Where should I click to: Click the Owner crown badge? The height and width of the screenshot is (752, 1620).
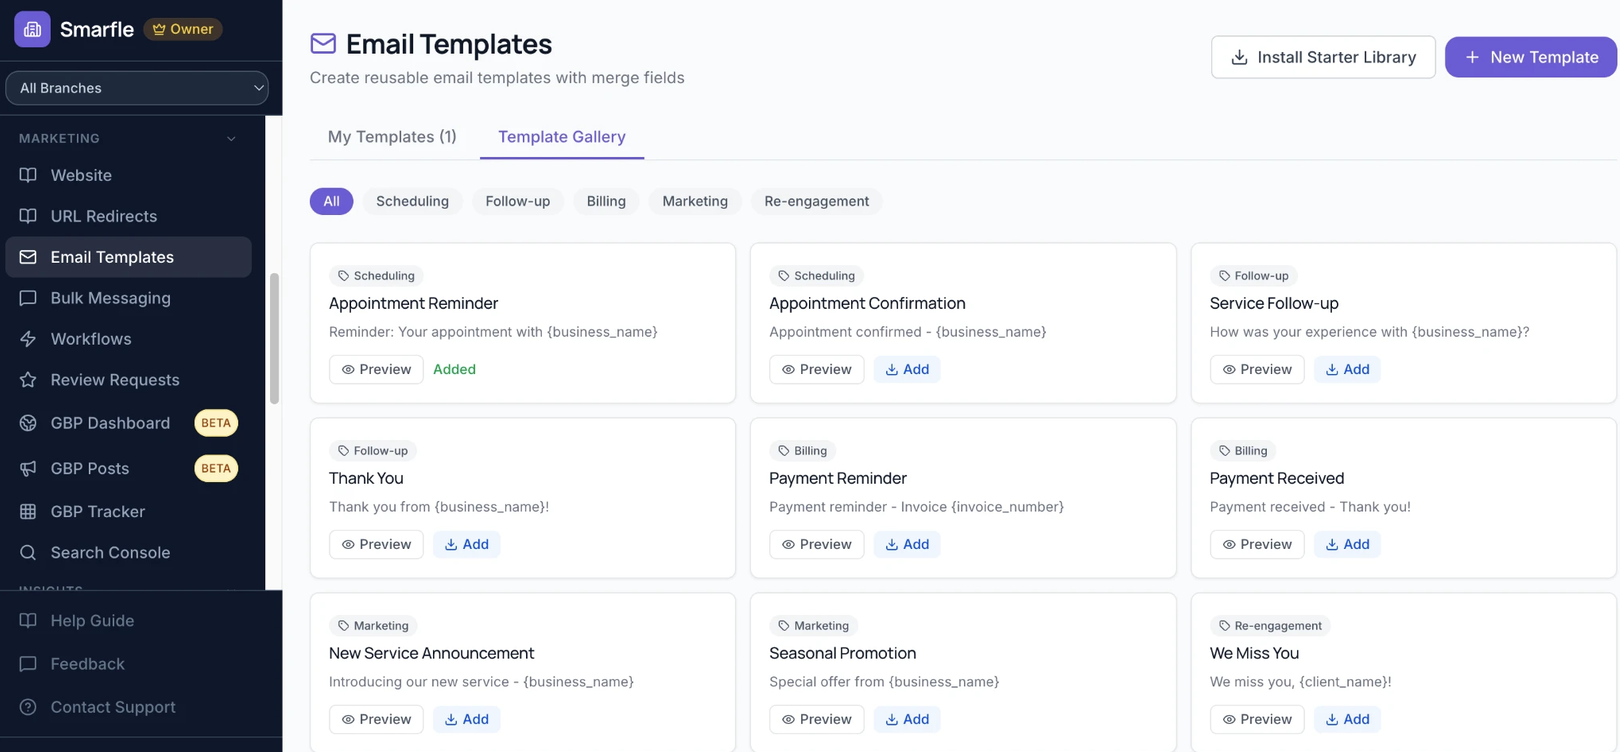(x=183, y=29)
